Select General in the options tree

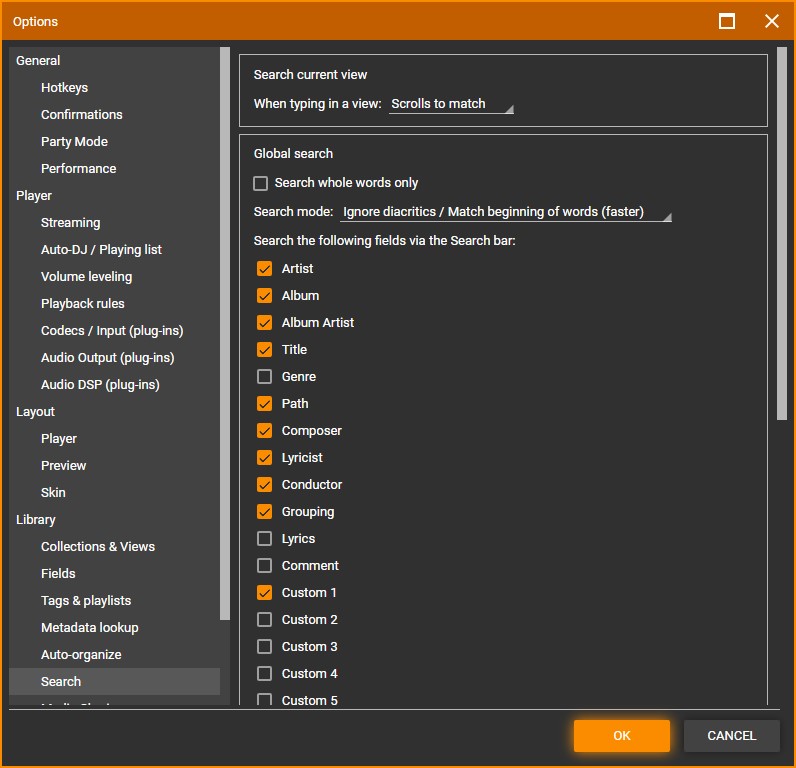point(38,60)
